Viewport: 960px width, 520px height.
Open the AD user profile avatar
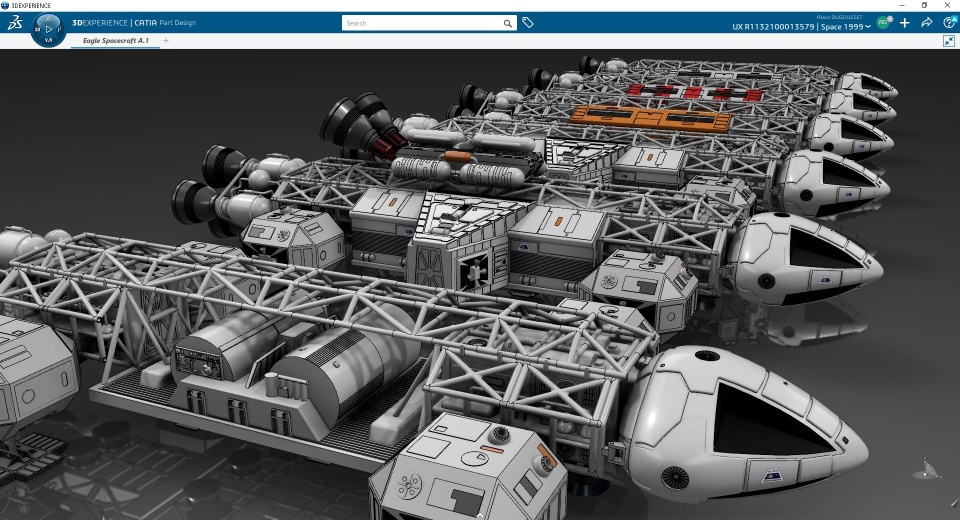tap(883, 23)
